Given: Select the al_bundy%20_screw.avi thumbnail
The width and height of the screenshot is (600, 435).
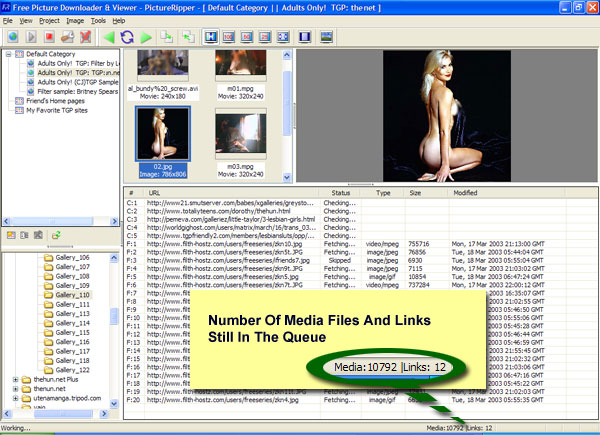Looking at the screenshot, I should 163,65.
